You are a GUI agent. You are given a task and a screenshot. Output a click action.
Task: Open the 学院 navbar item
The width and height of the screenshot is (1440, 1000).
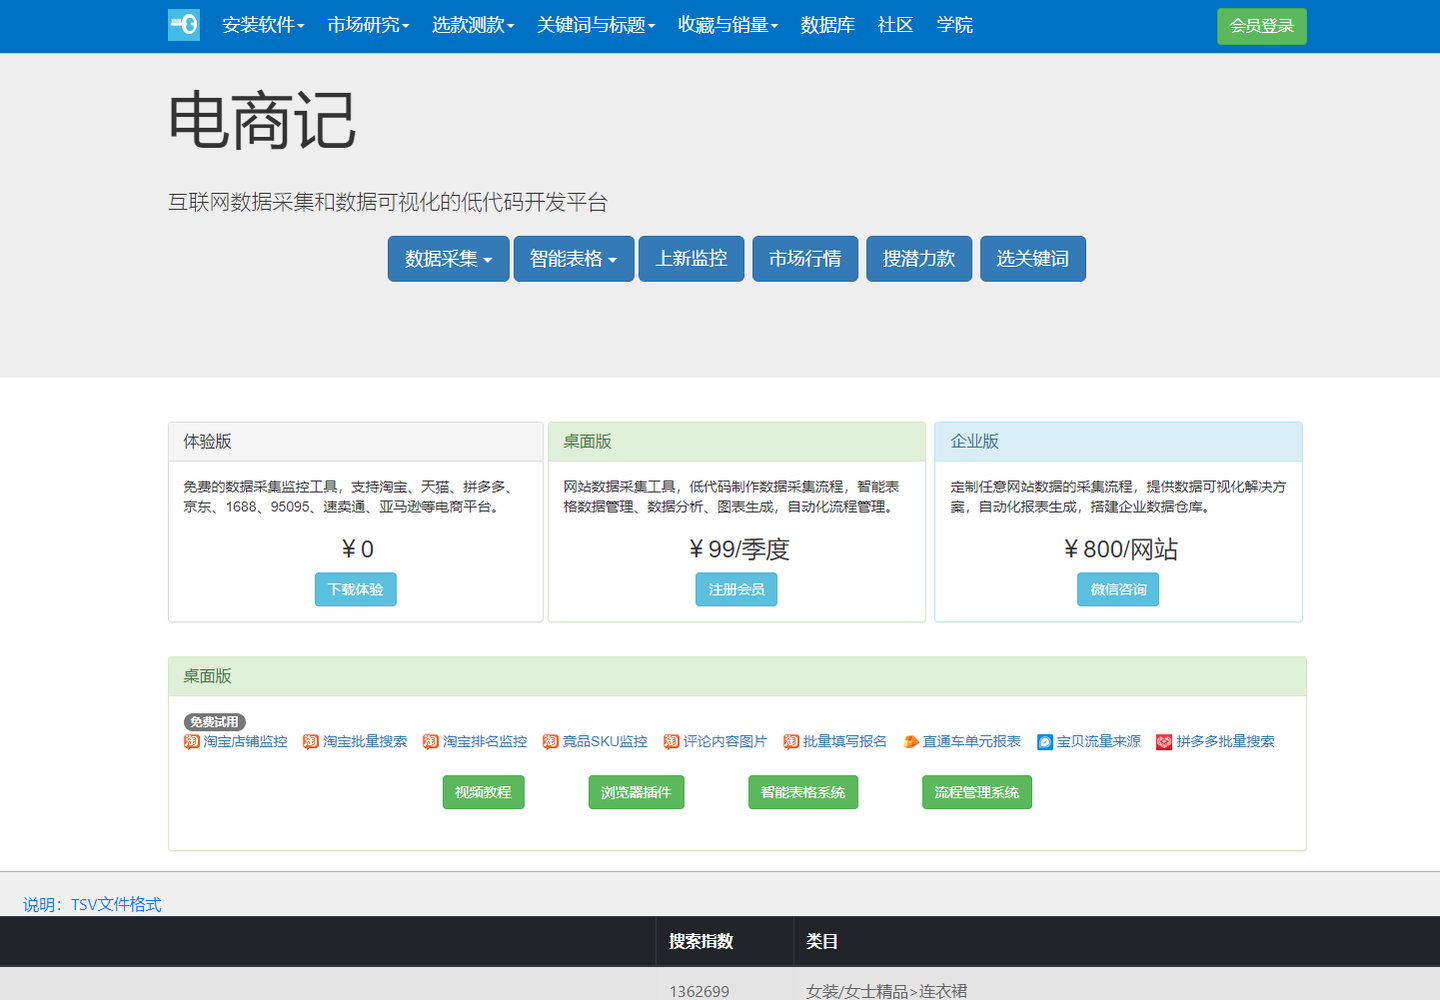pyautogui.click(x=955, y=25)
